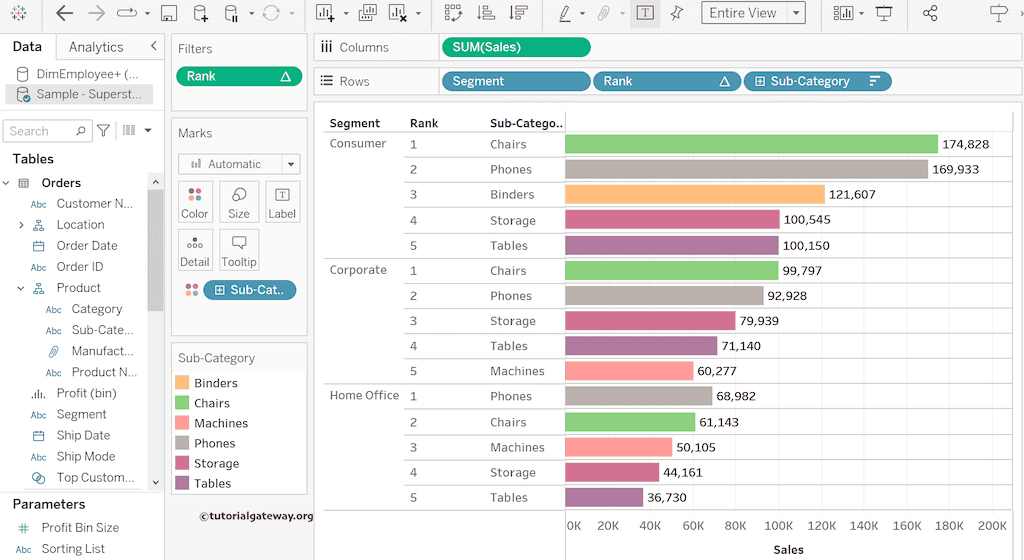Select the Data pane tab
Image resolution: width=1024 pixels, height=560 pixels.
(x=27, y=47)
